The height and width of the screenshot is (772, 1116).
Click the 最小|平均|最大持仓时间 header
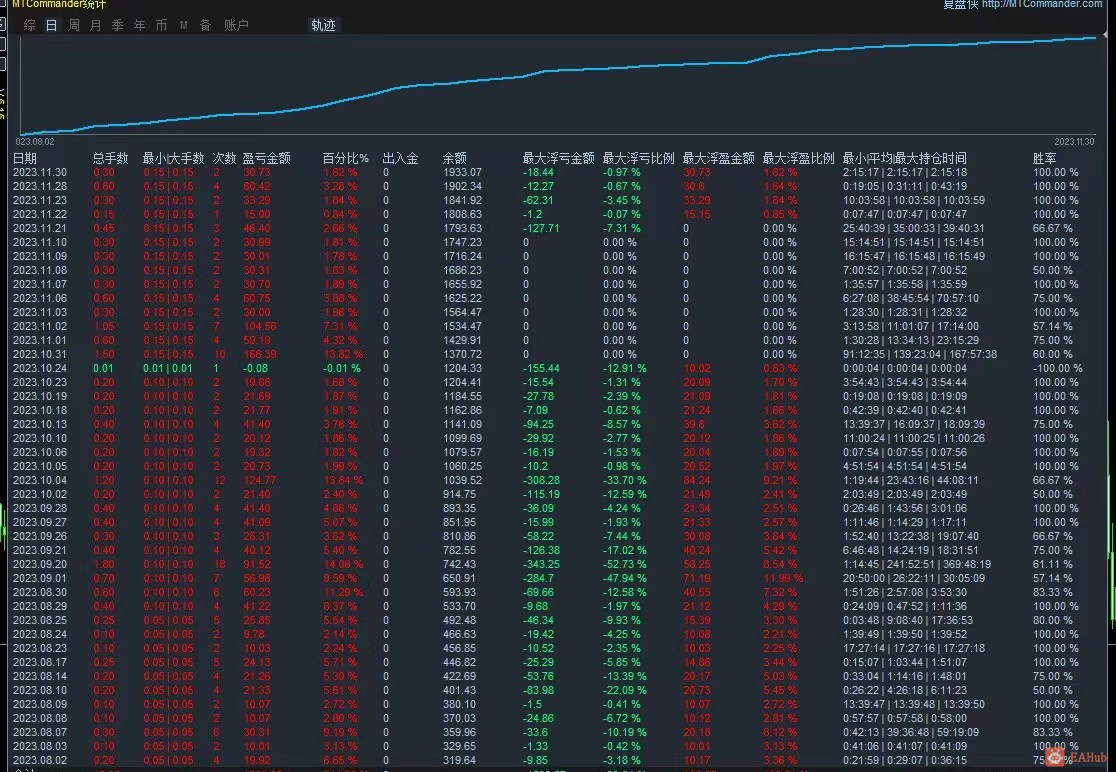(905, 158)
